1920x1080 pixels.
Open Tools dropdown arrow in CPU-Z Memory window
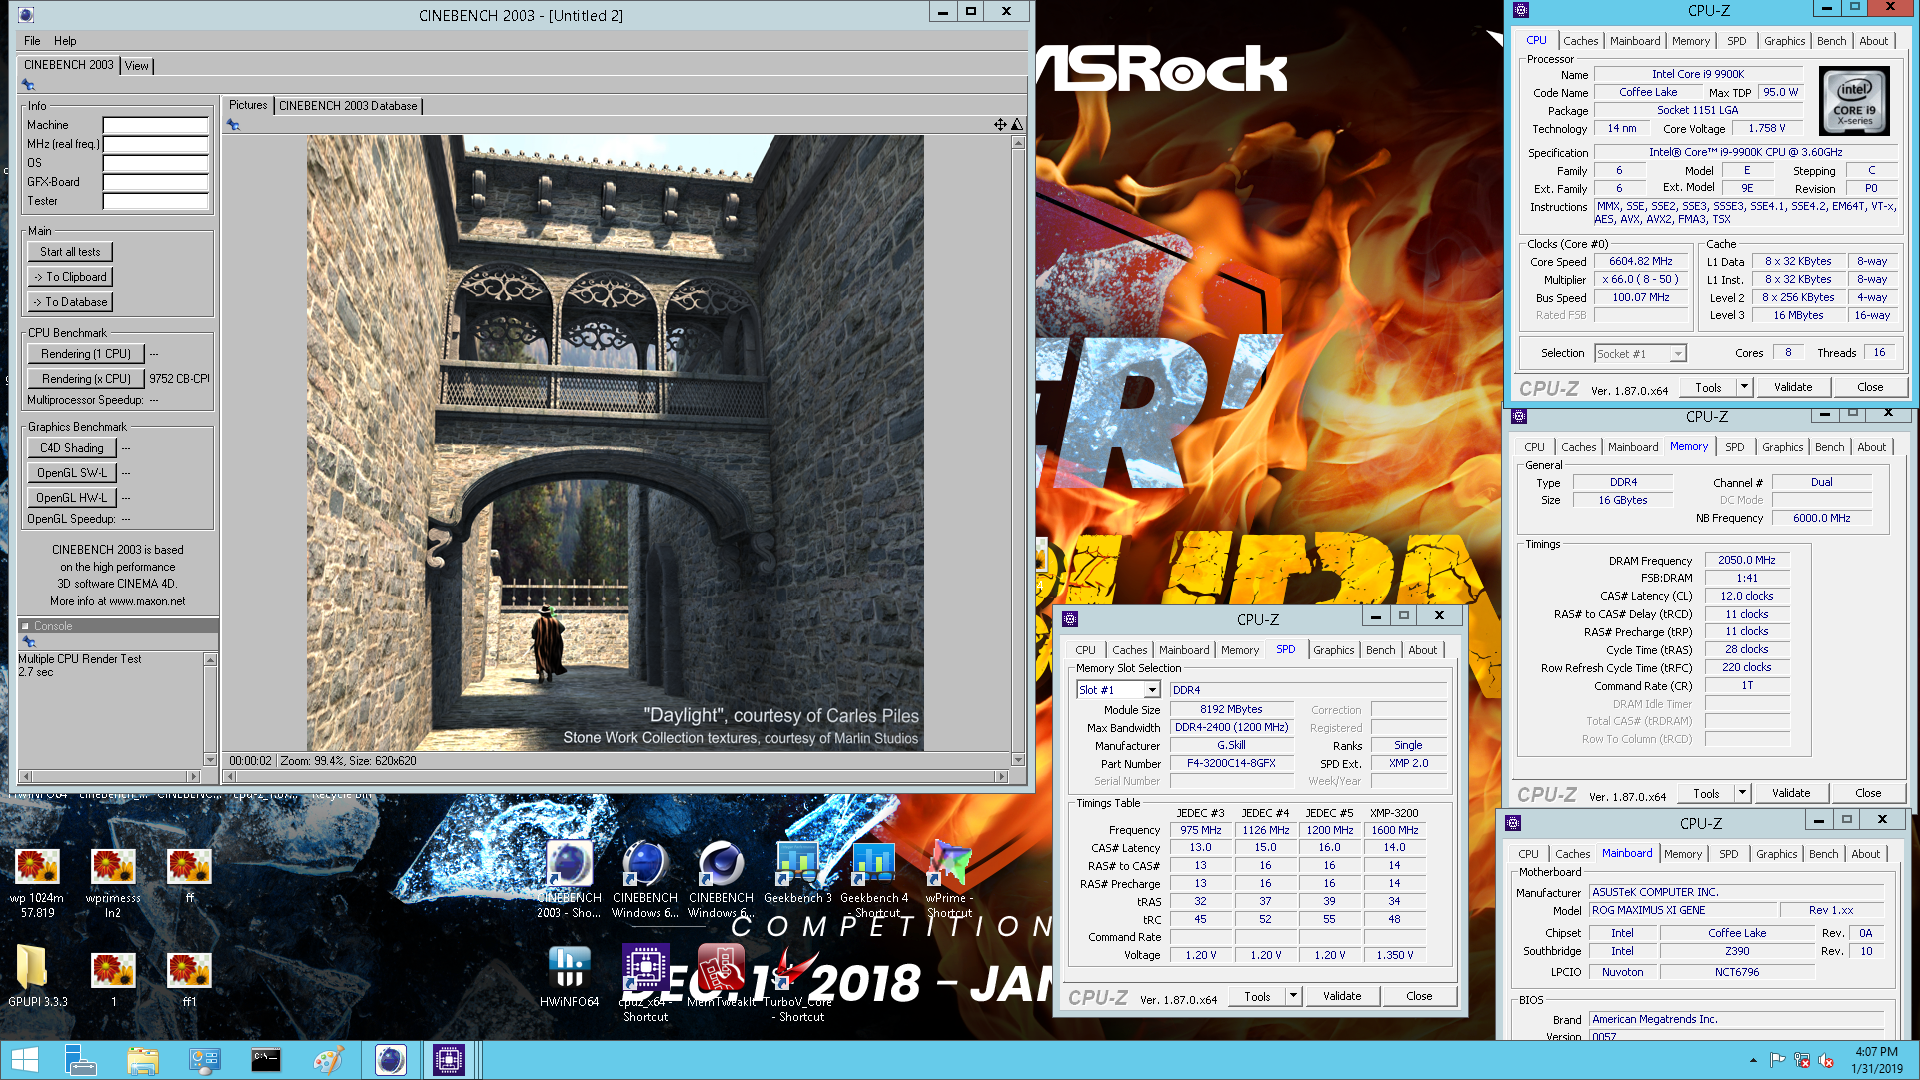click(1742, 793)
